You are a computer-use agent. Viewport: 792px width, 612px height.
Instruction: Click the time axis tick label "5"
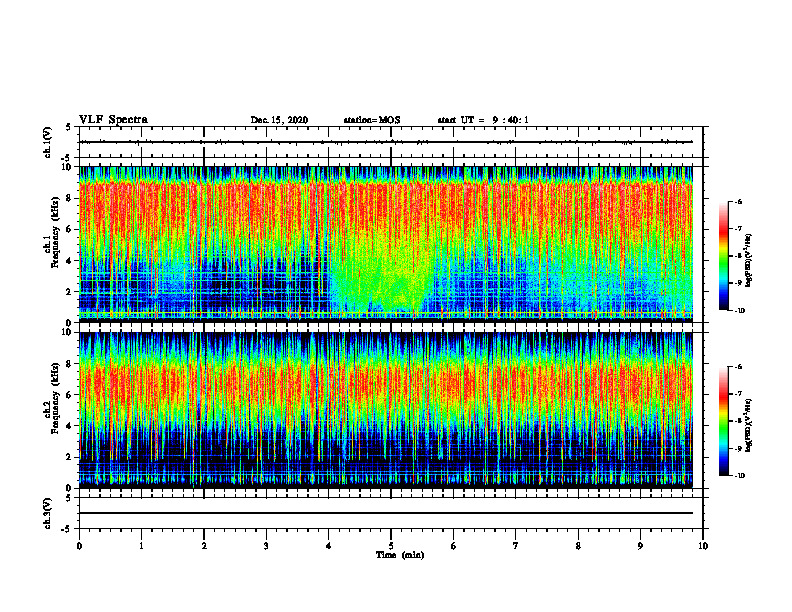pyautogui.click(x=391, y=546)
